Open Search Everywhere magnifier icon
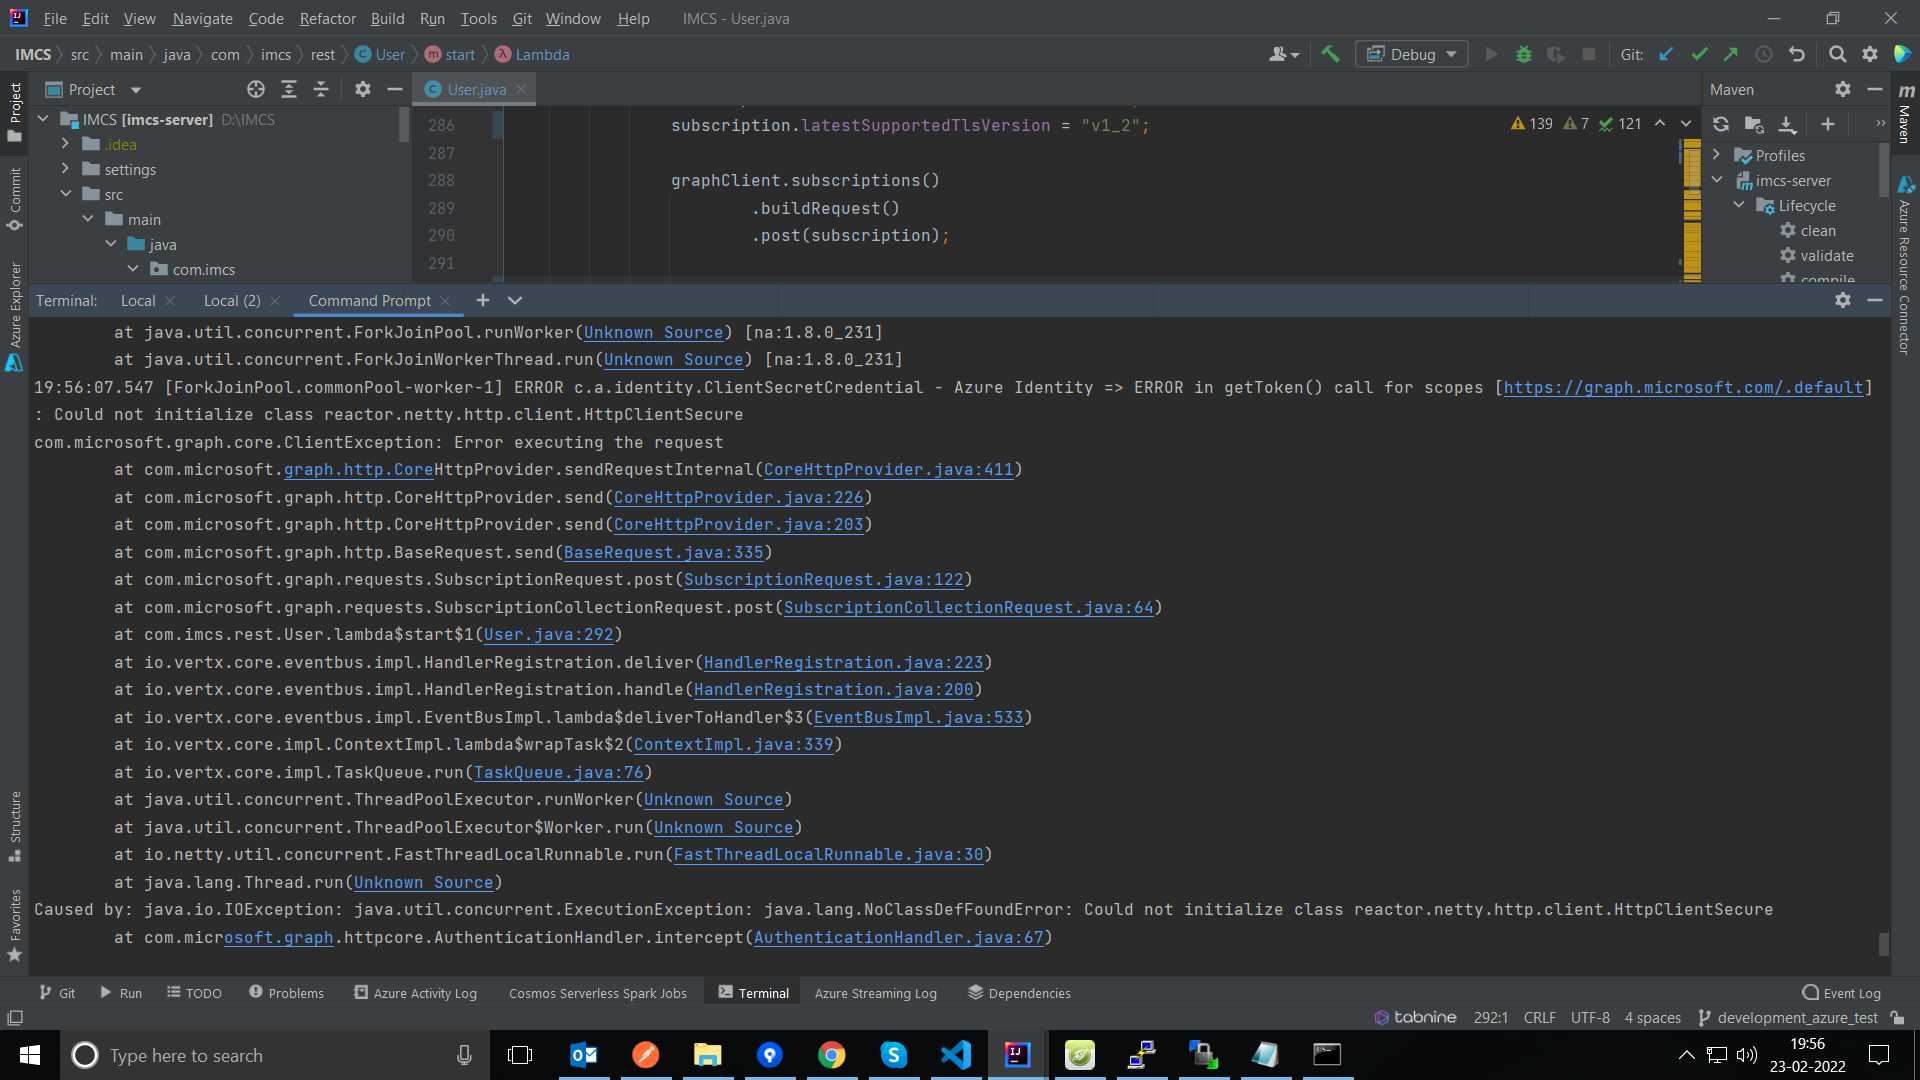The image size is (1920, 1080). [x=1837, y=54]
